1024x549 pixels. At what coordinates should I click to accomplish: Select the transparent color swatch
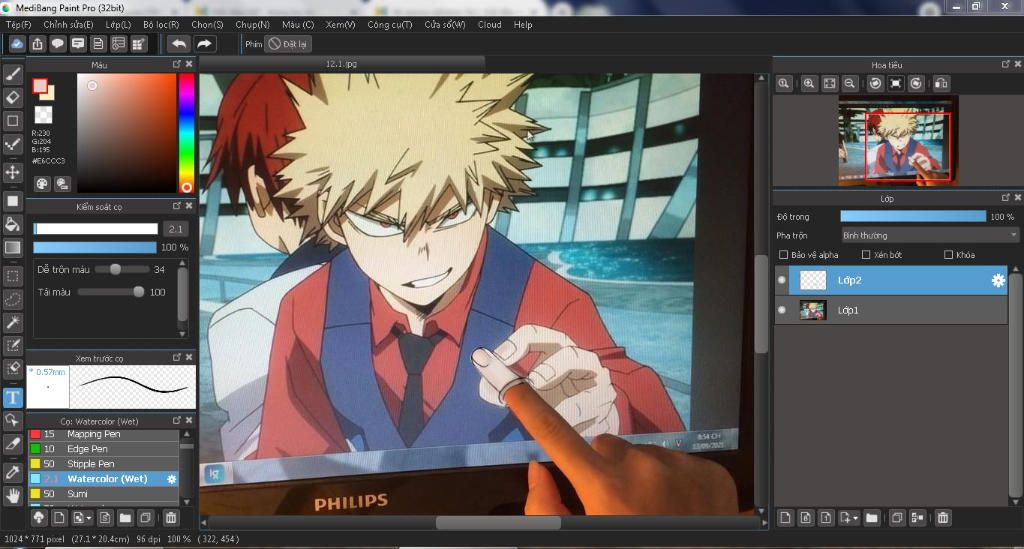[43, 115]
